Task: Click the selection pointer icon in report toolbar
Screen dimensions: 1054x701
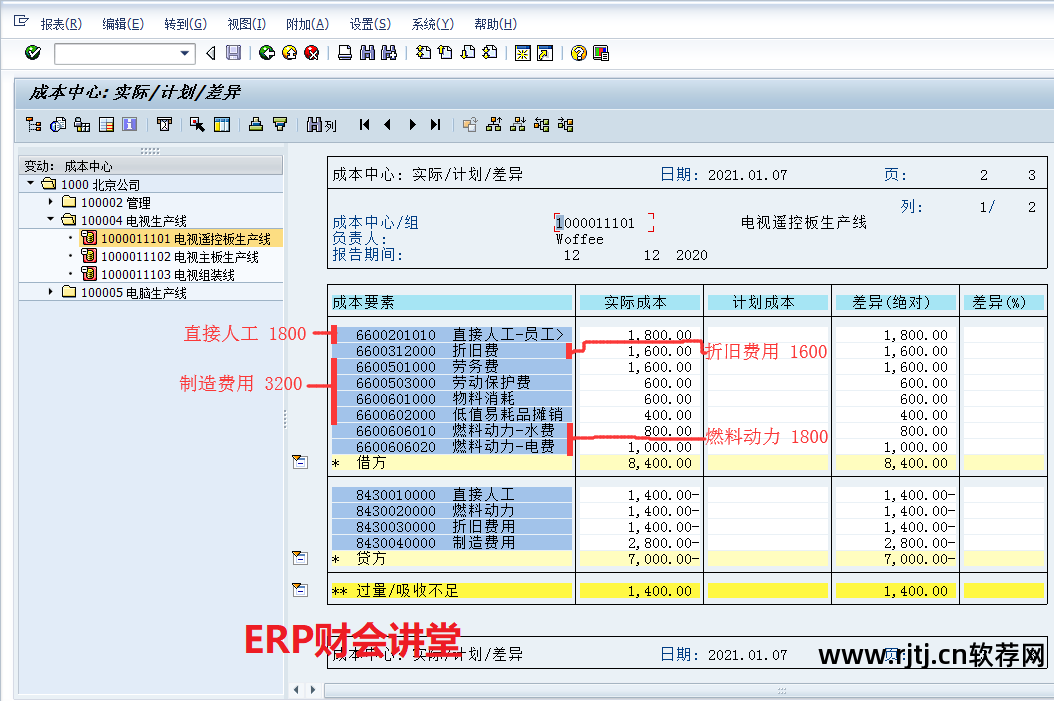Action: (197, 124)
